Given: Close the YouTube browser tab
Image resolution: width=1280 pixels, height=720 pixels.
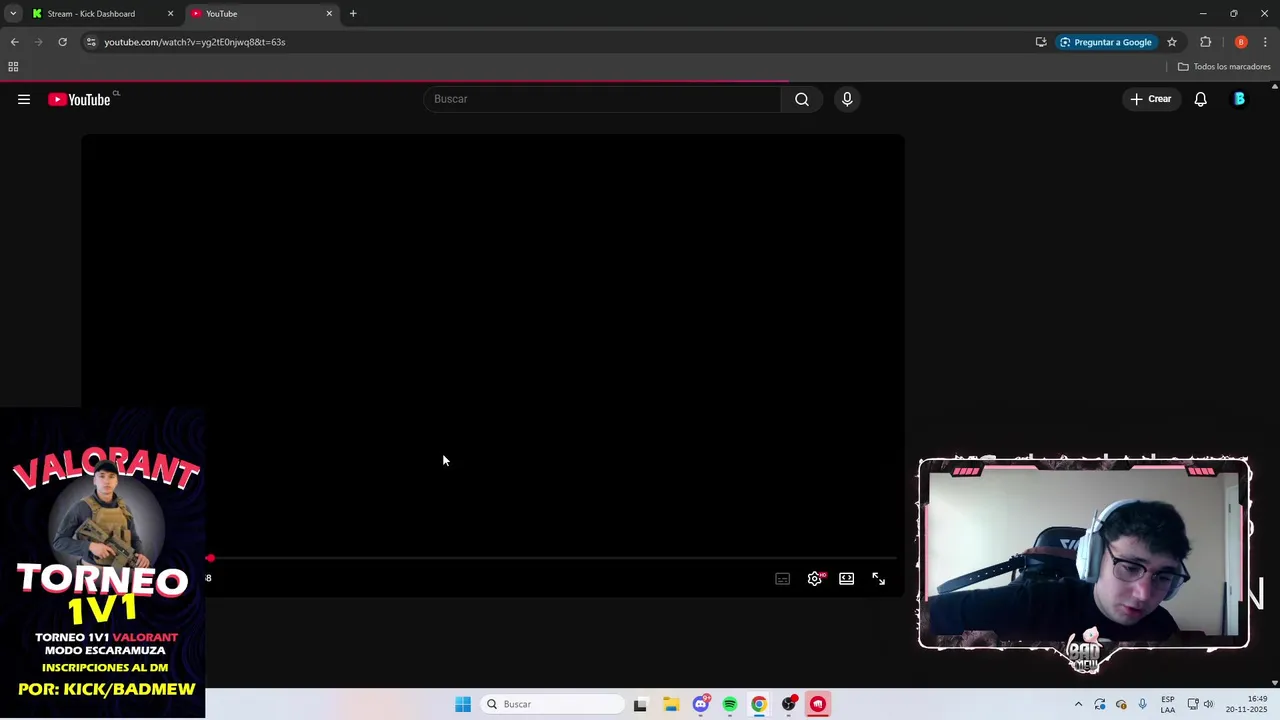Looking at the screenshot, I should pyautogui.click(x=329, y=14).
